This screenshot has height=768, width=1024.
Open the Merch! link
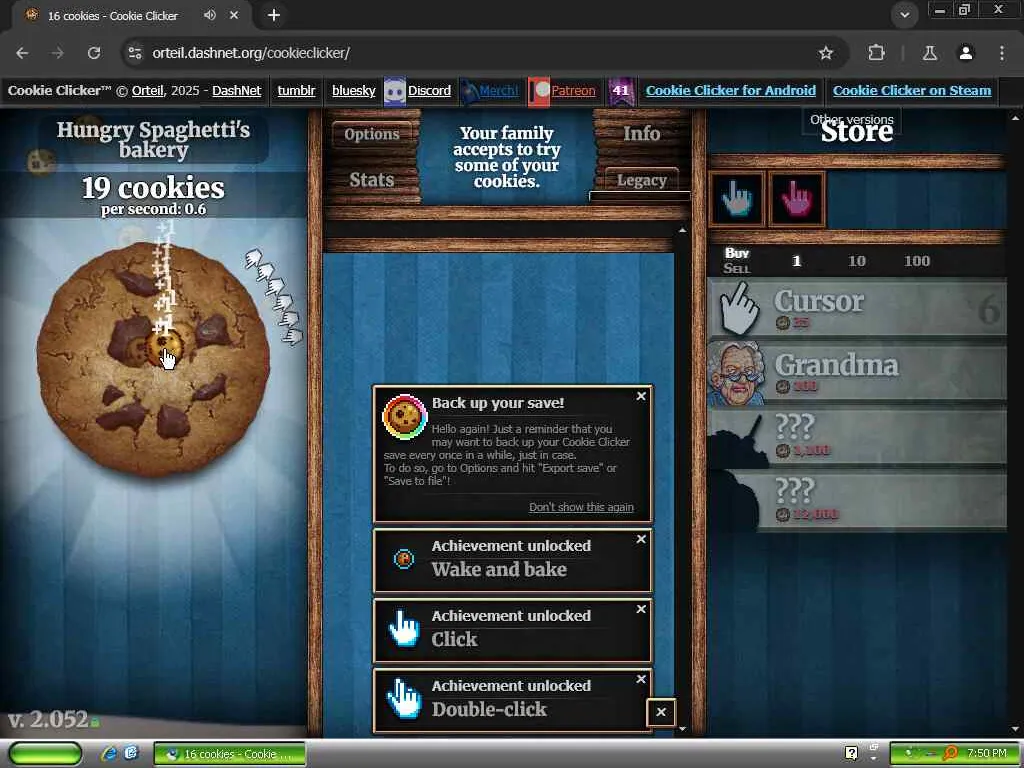pyautogui.click(x=498, y=90)
